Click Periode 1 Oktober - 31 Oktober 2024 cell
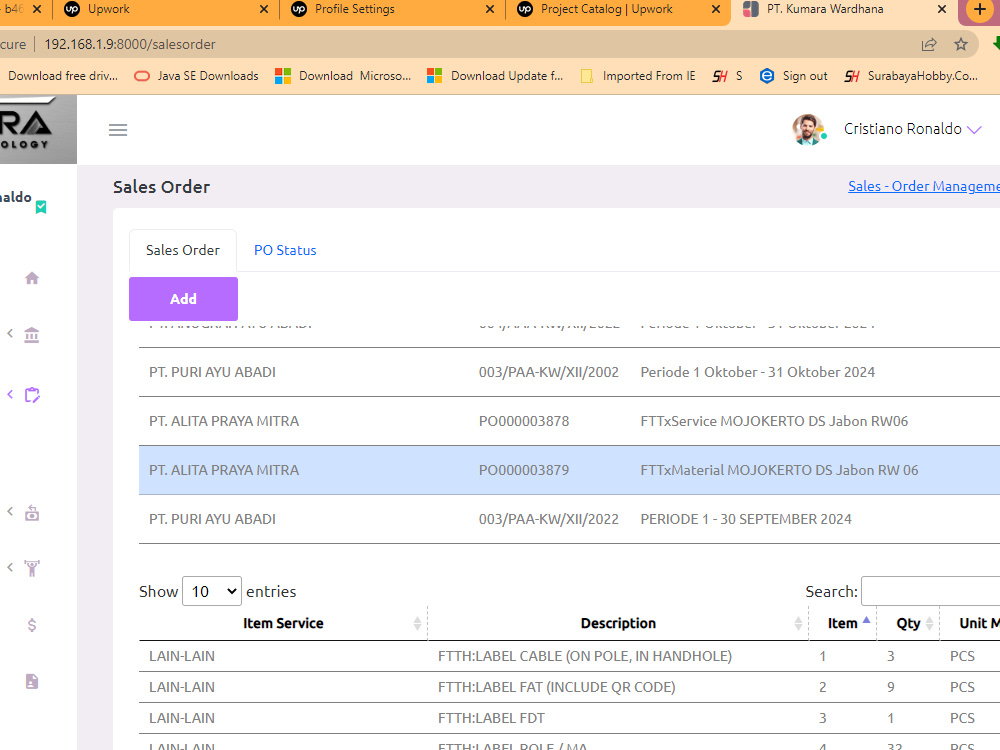1000x750 pixels. 757,372
